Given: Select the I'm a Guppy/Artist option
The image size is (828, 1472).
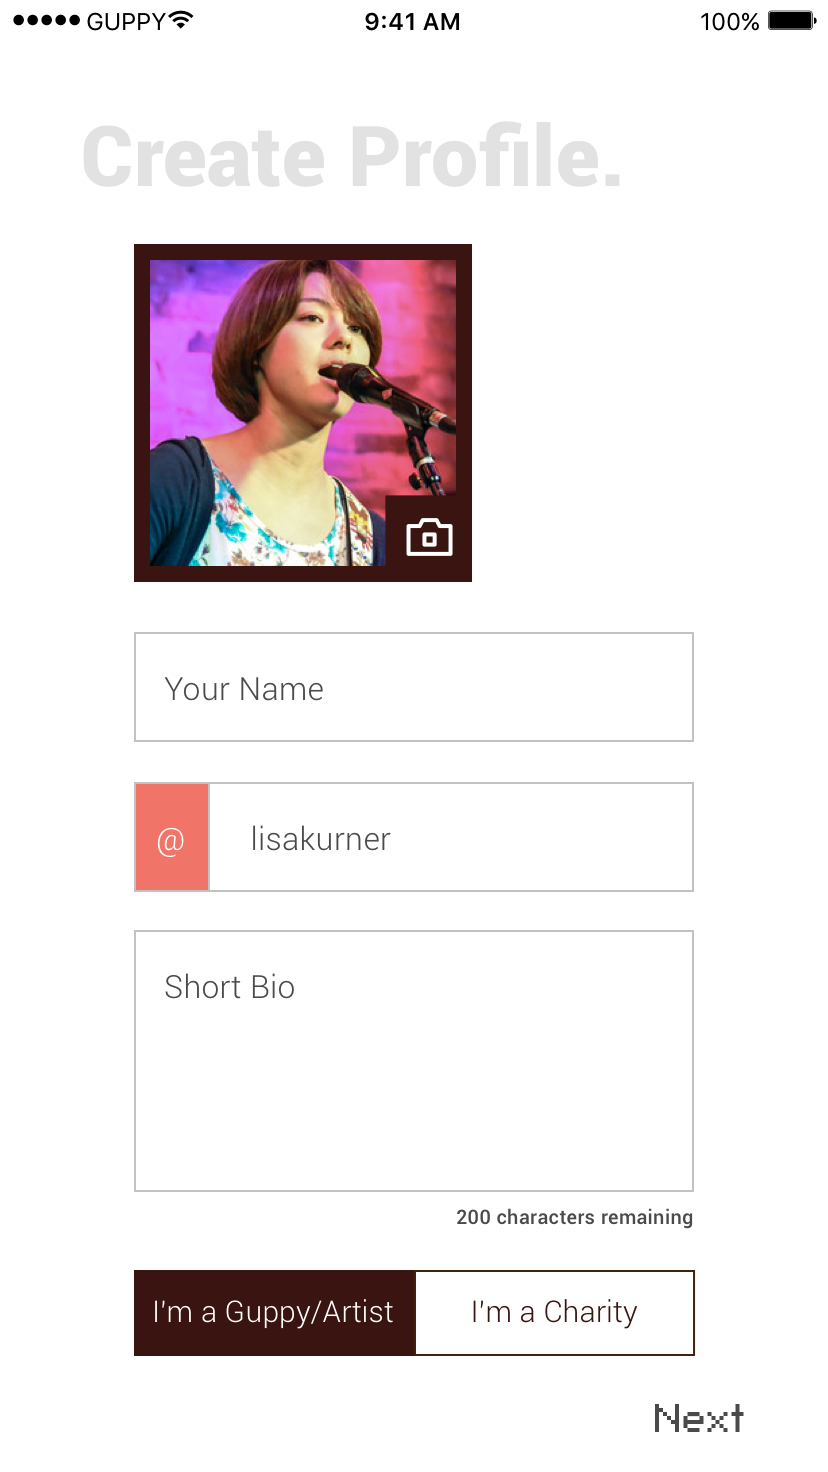Looking at the screenshot, I should 274,1313.
